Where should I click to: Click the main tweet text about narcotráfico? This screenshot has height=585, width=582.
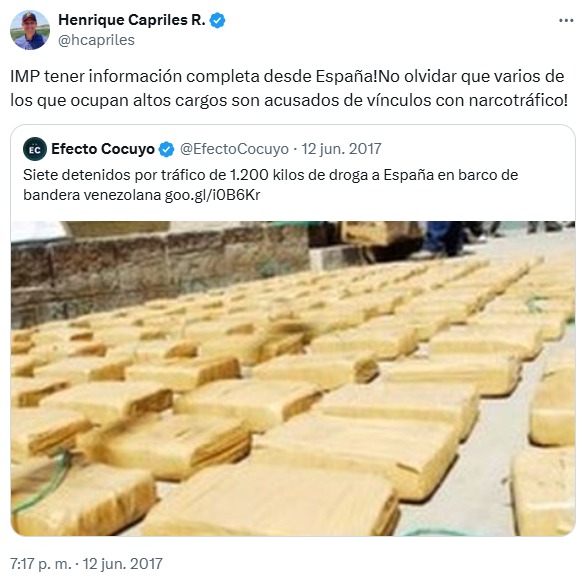click(289, 88)
